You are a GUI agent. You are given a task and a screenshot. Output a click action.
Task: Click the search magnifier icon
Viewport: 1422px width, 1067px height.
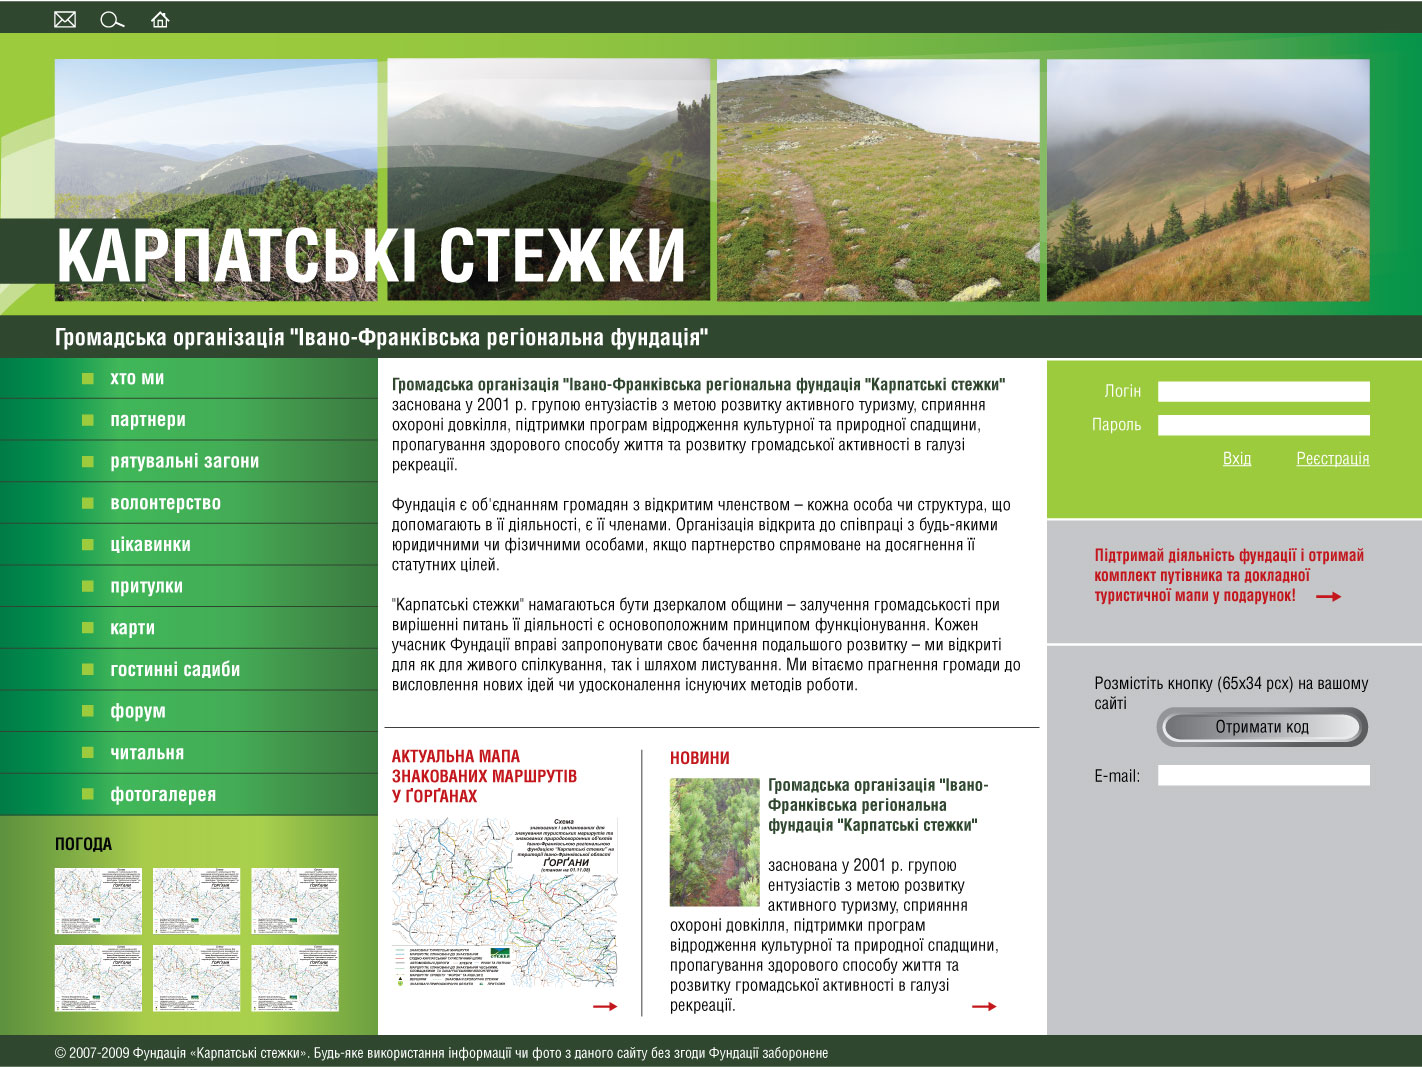pyautogui.click(x=110, y=18)
